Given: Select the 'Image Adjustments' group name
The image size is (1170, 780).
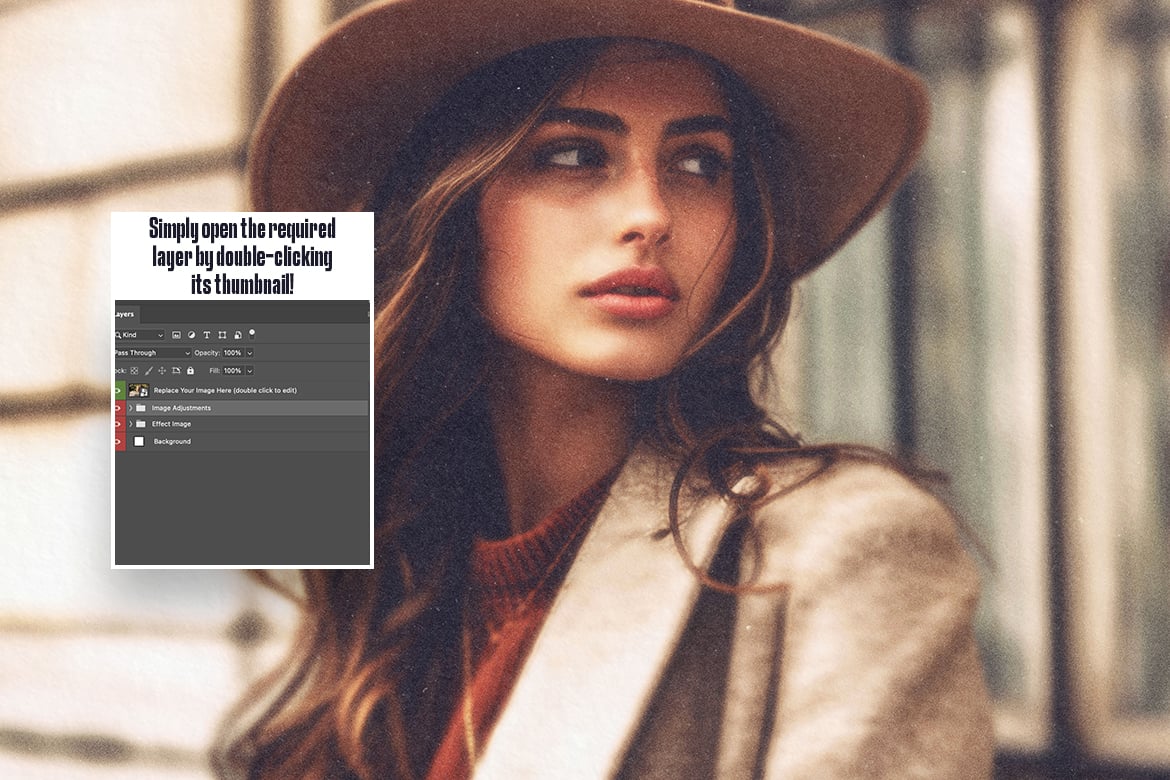Looking at the screenshot, I should 181,408.
